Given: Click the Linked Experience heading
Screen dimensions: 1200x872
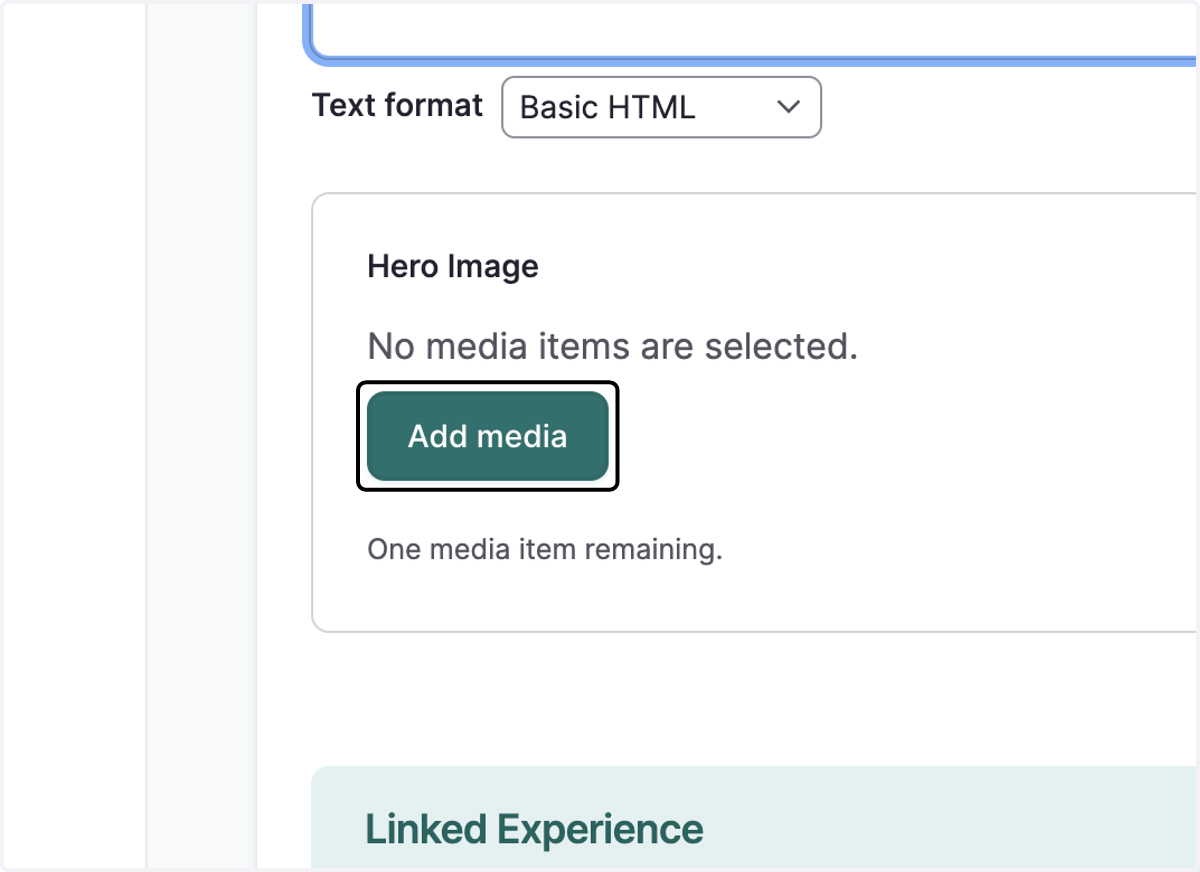Looking at the screenshot, I should [534, 829].
